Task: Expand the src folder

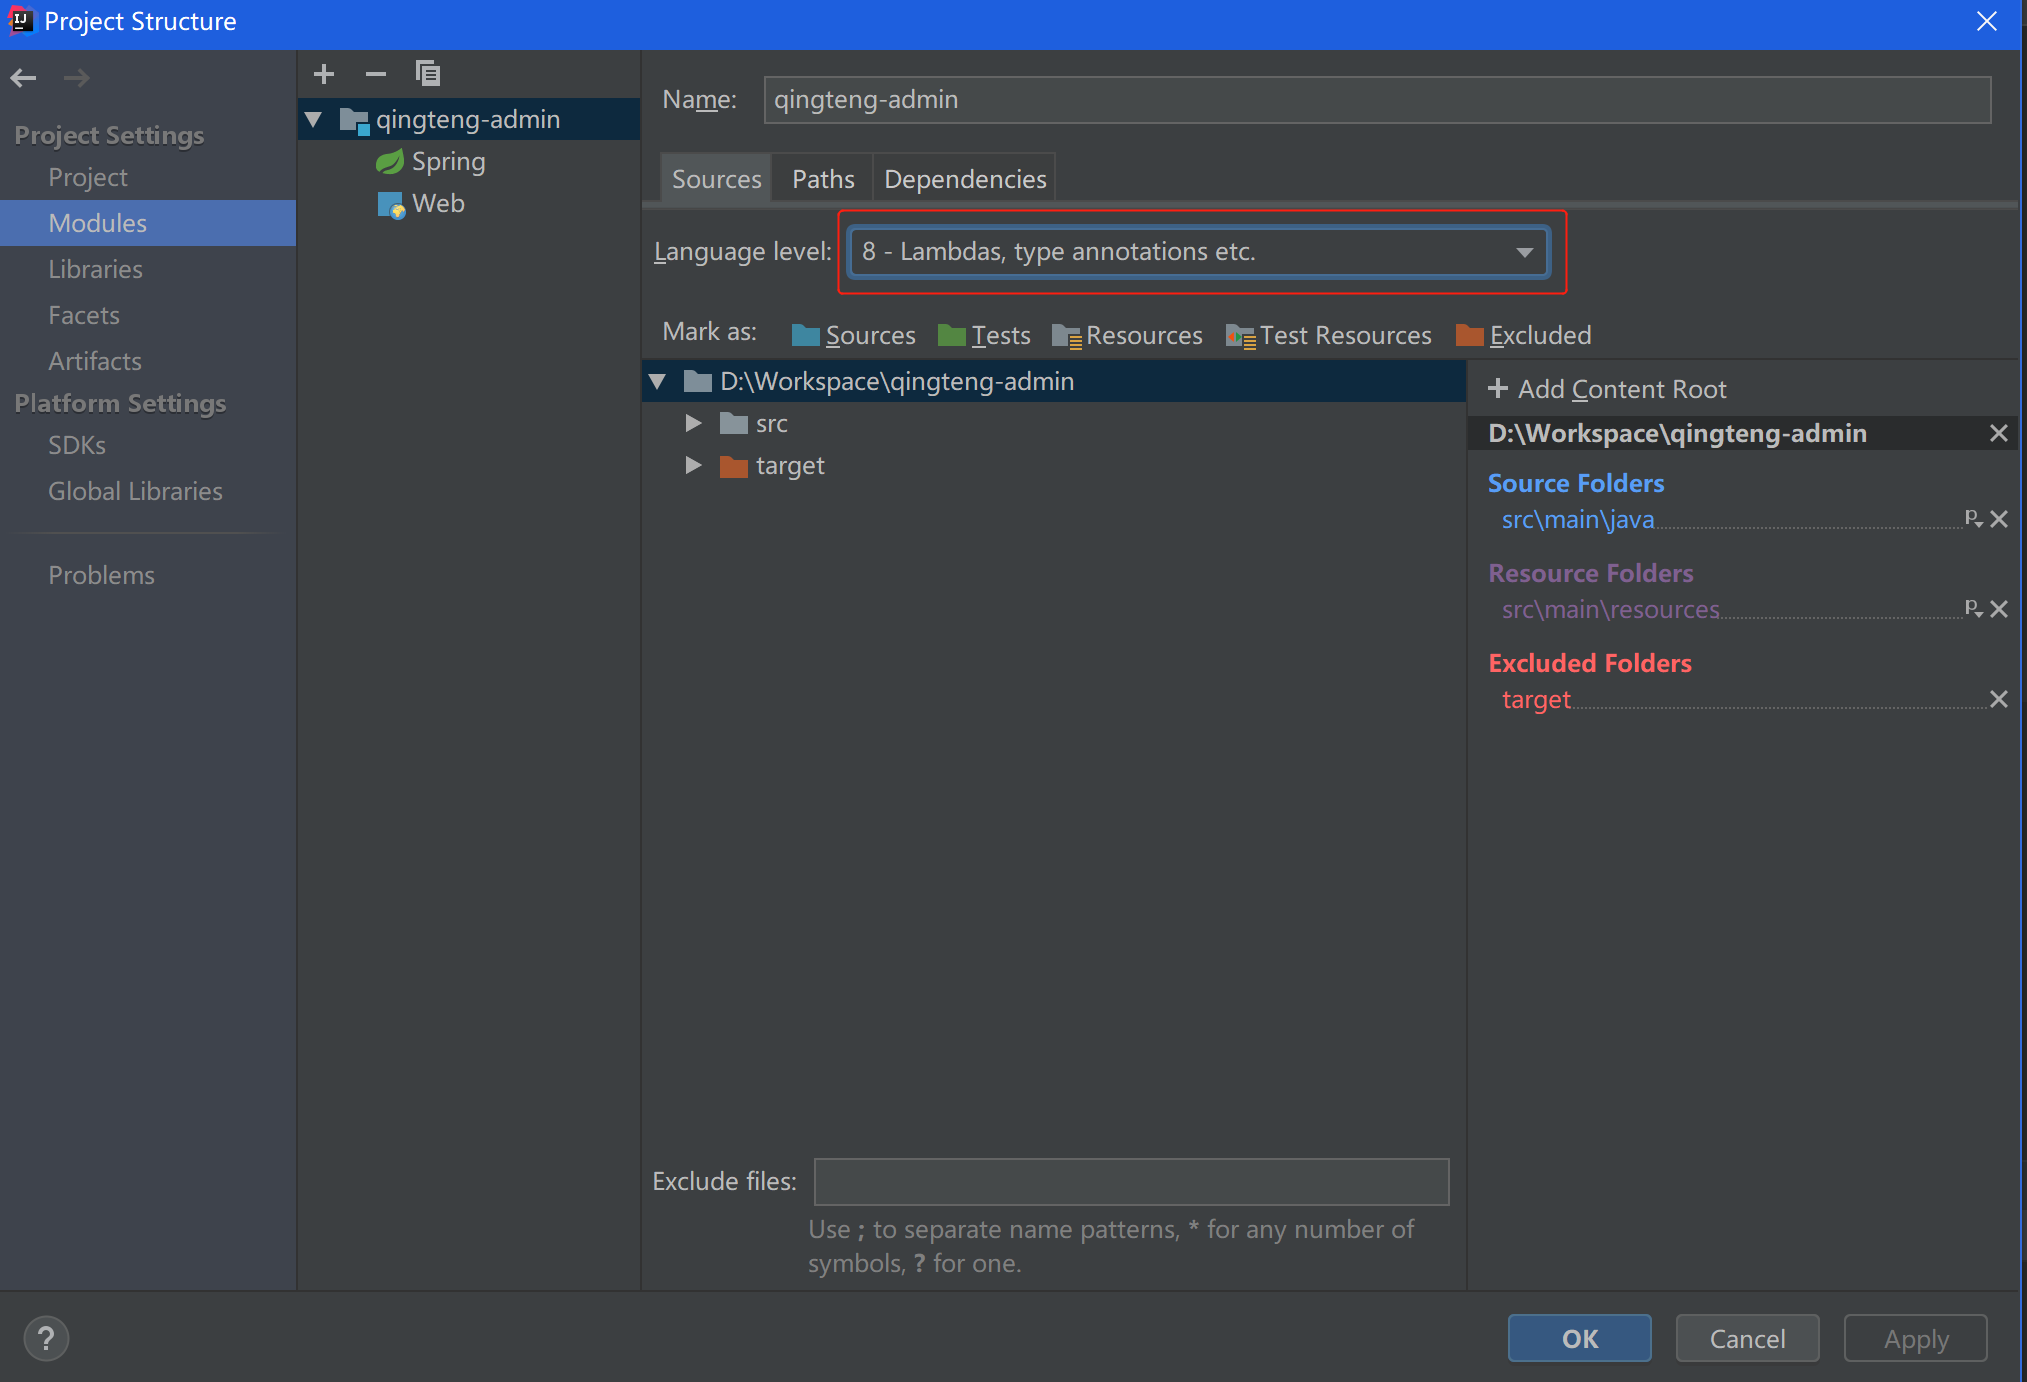Action: 694,423
